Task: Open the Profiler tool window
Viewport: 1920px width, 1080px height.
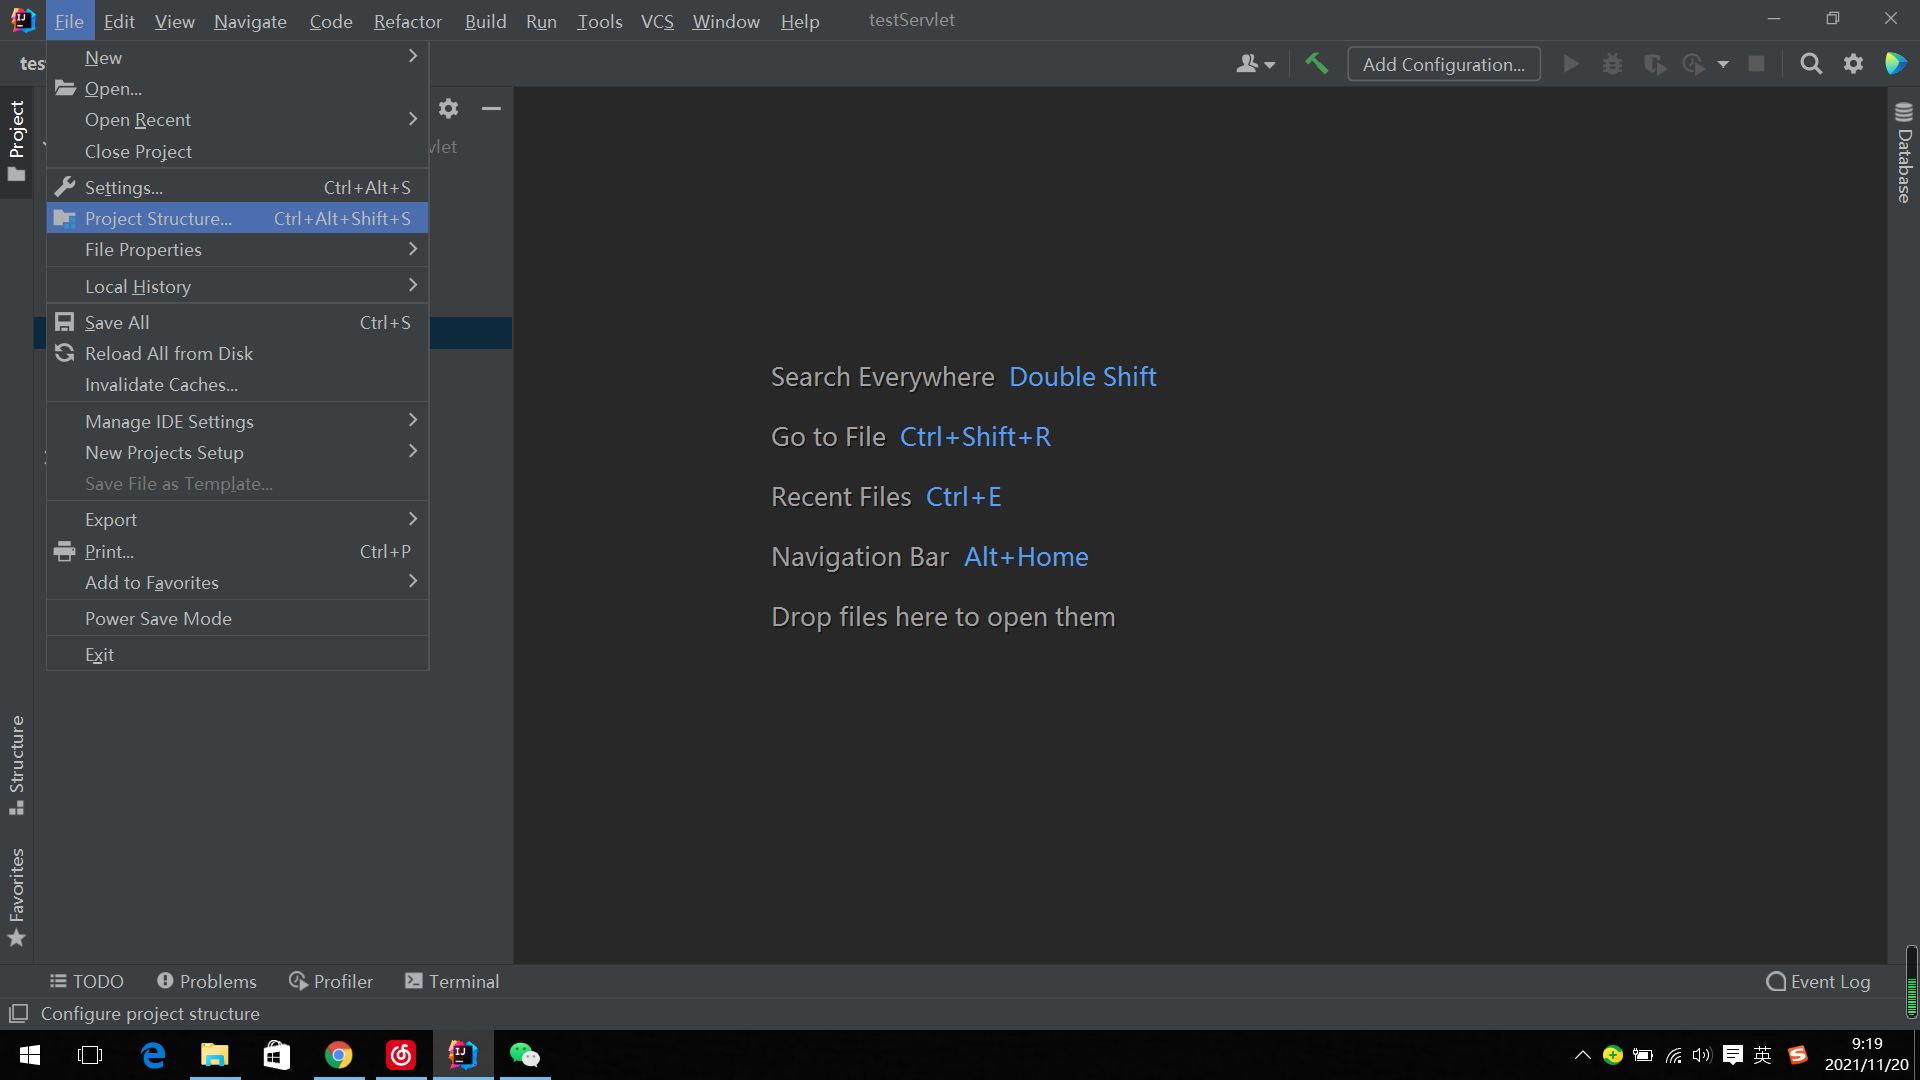Action: tap(331, 981)
